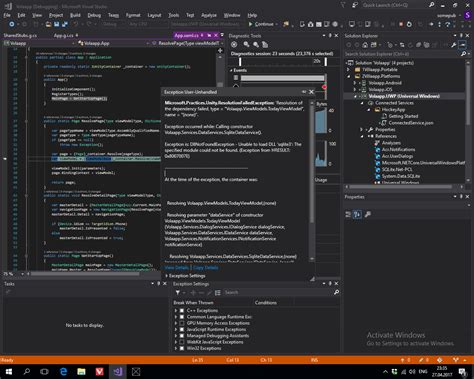
Task: Click the Home icon in Solution Explorer toolbar
Action: 365,45
